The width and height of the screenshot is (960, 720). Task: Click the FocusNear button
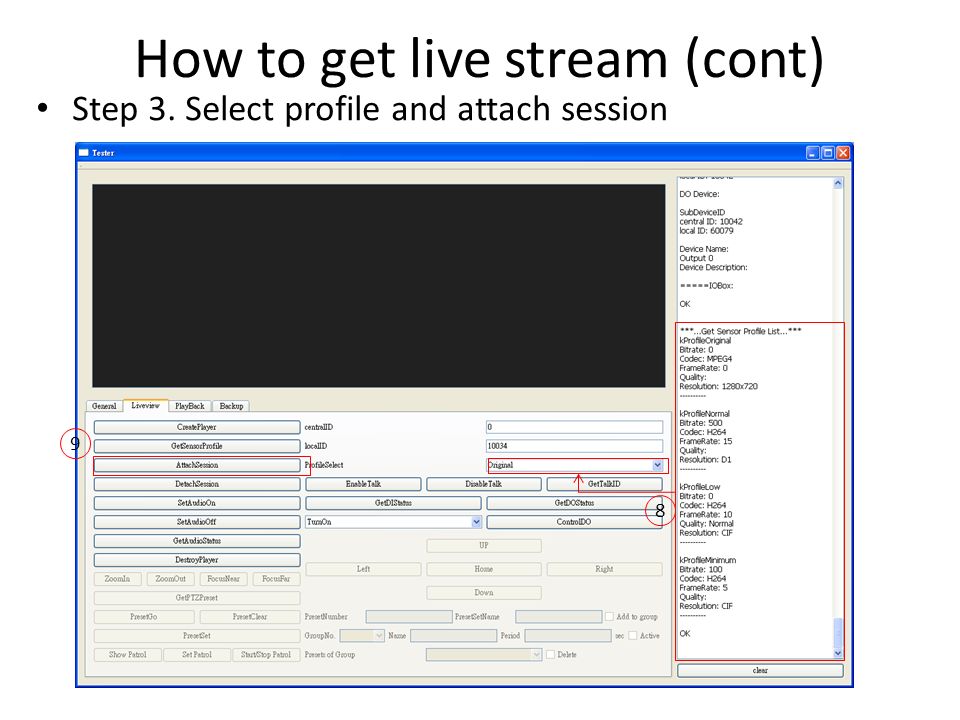(x=223, y=579)
